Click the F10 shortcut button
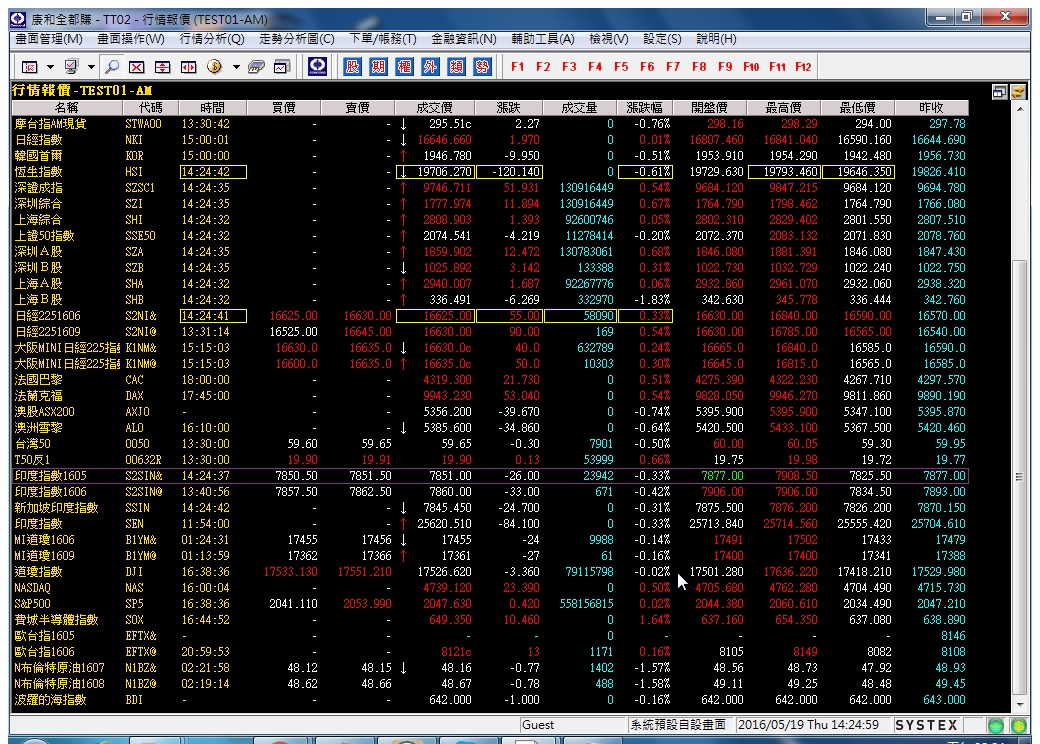Image resolution: width=1040 pixels, height=744 pixels. [751, 67]
